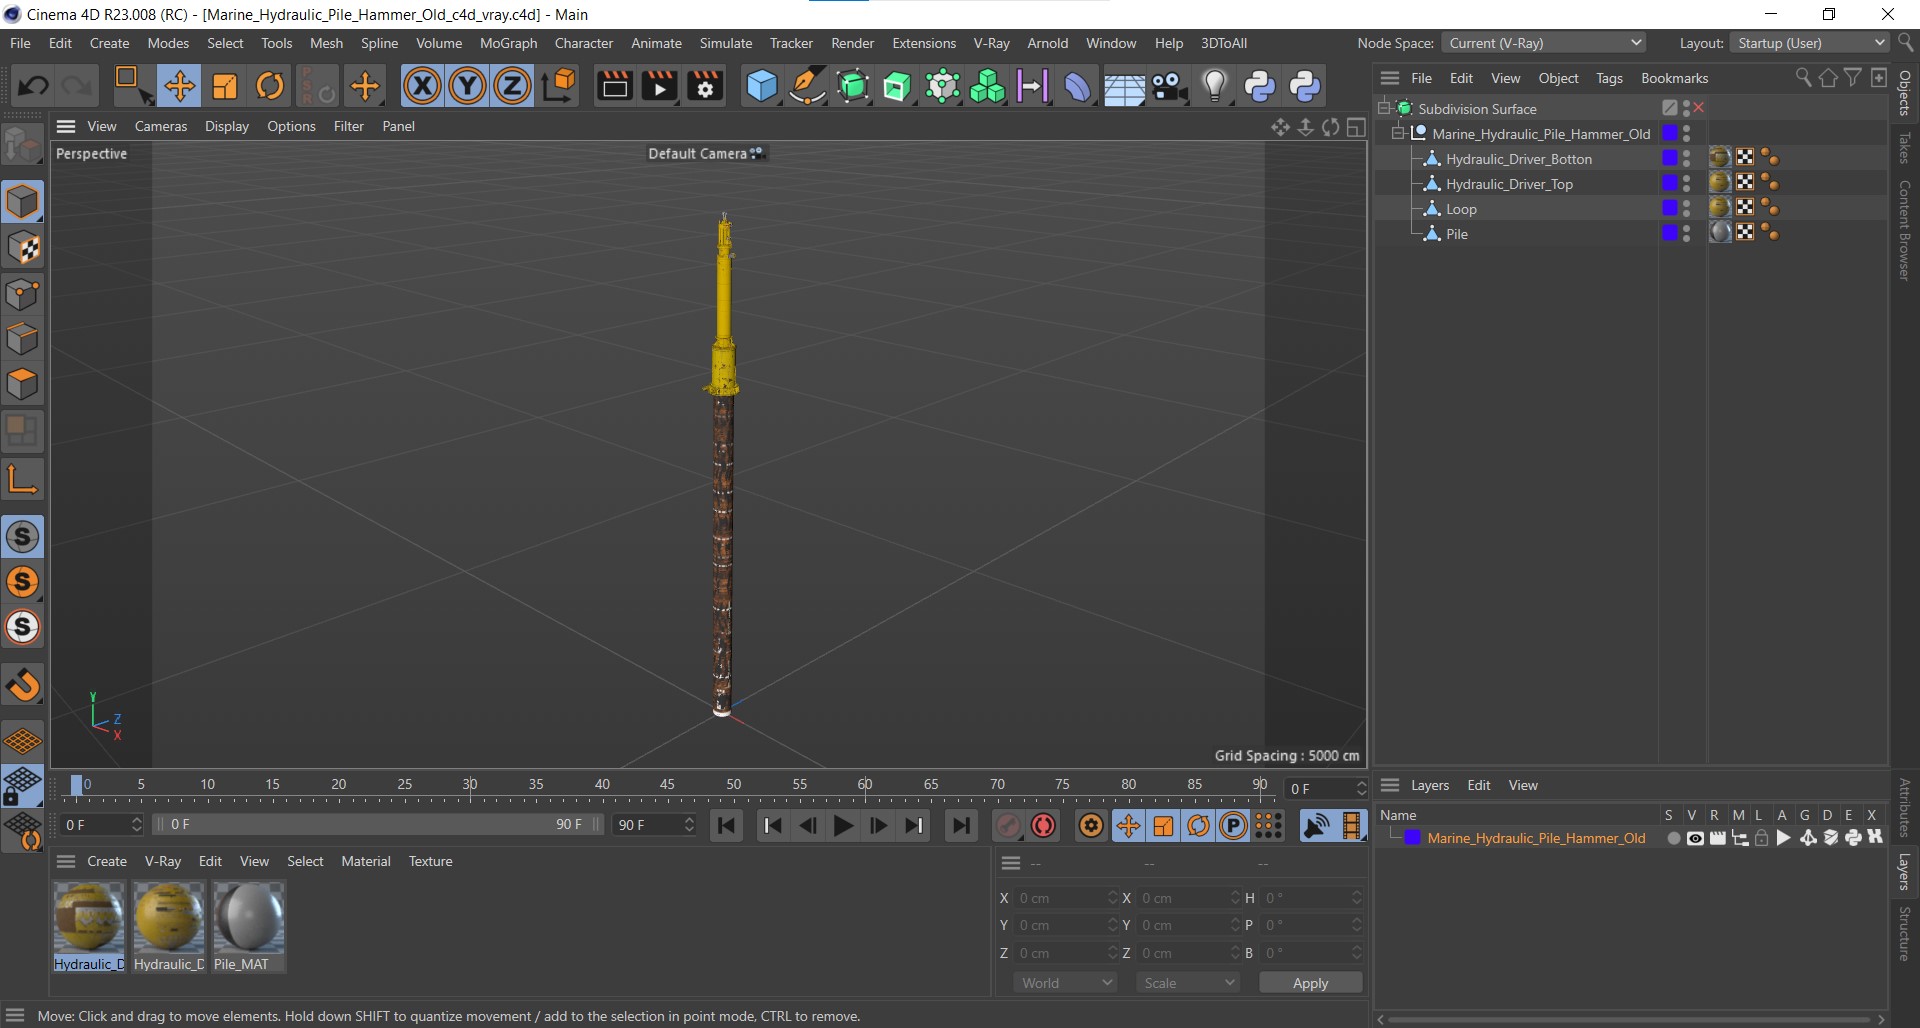Click the Objects manager search icon
Screen dimensions: 1920x1028
[1803, 78]
